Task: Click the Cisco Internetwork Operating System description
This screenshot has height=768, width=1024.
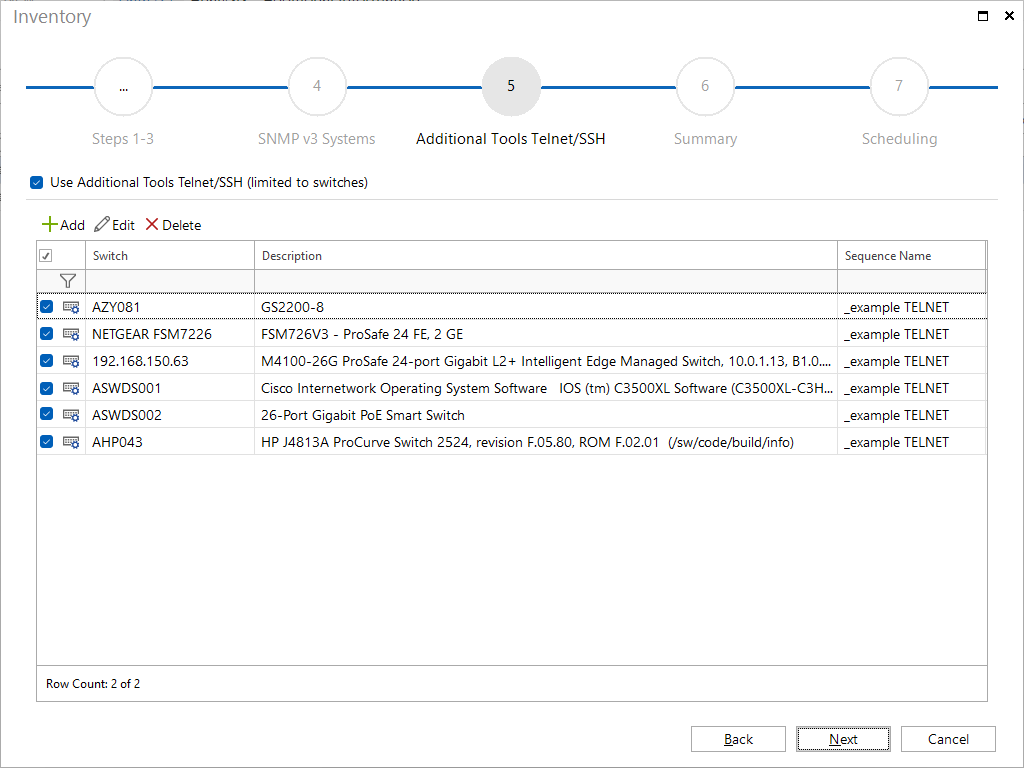Action: pyautogui.click(x=546, y=388)
